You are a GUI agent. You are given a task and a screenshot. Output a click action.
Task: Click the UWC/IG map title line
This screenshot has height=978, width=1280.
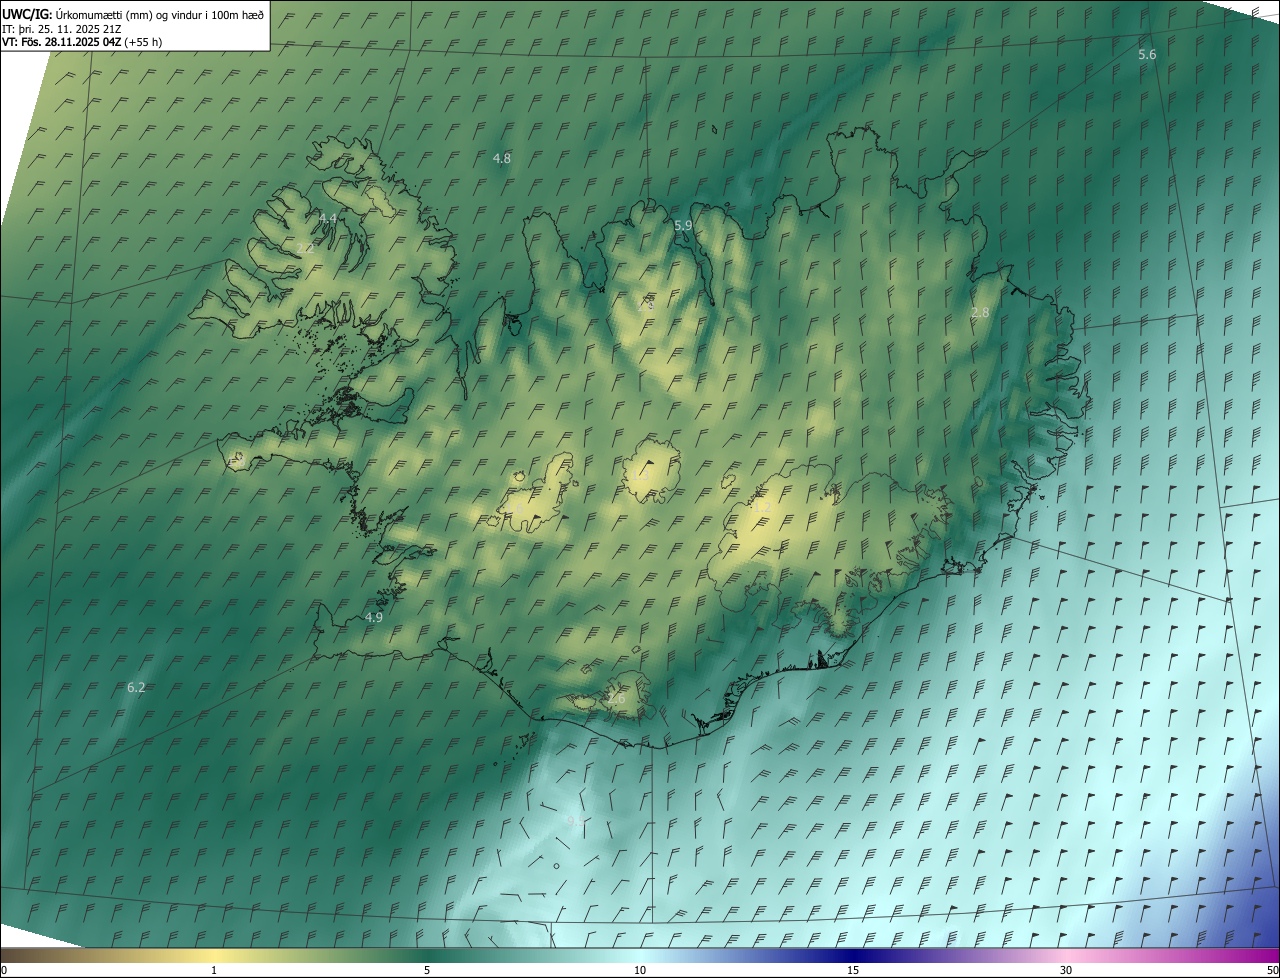133,14
